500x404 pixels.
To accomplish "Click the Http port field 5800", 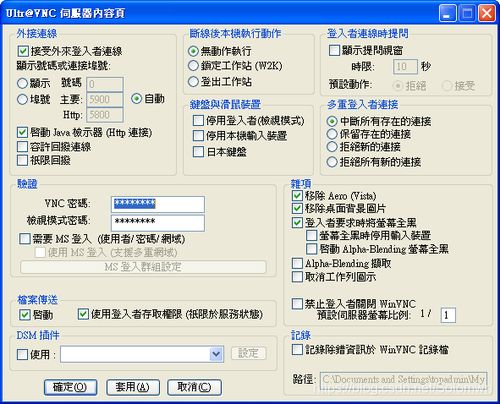I will tap(105, 115).
